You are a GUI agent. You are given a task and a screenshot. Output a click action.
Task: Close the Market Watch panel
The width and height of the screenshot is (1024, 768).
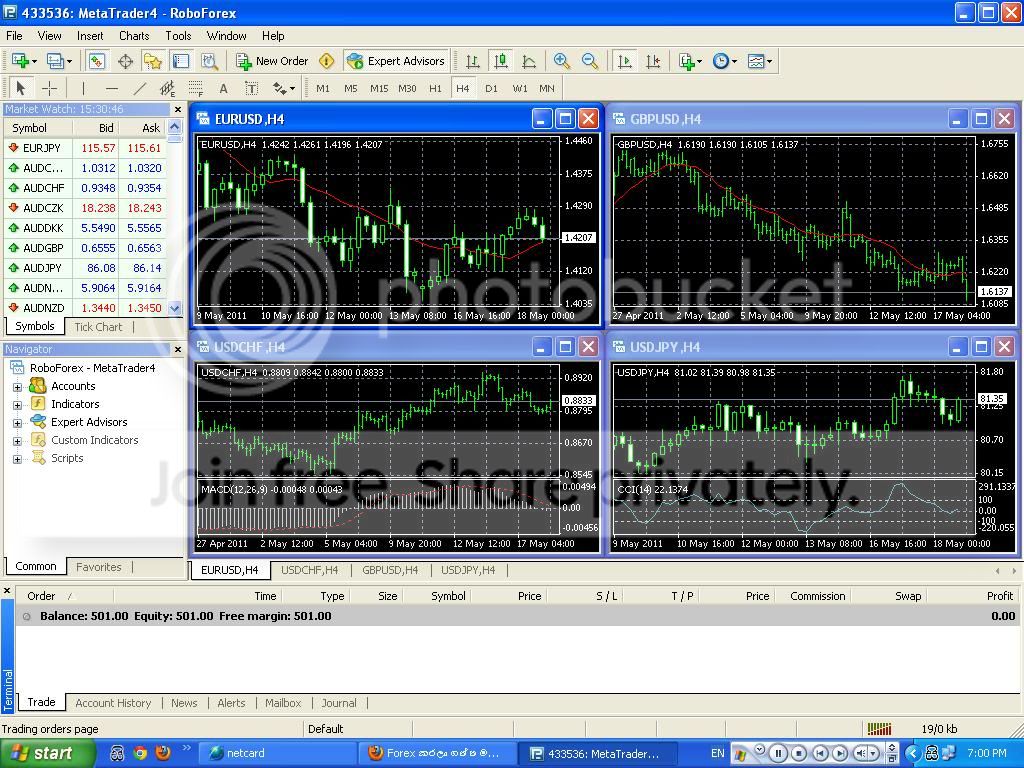pyautogui.click(x=178, y=110)
